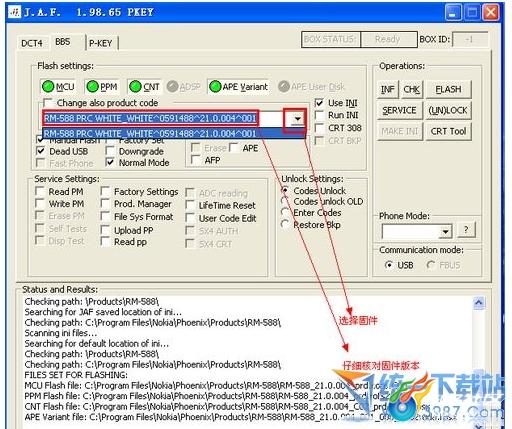Switch to the P-KEY tab
Viewport: 512px width, 429px height.
[101, 43]
